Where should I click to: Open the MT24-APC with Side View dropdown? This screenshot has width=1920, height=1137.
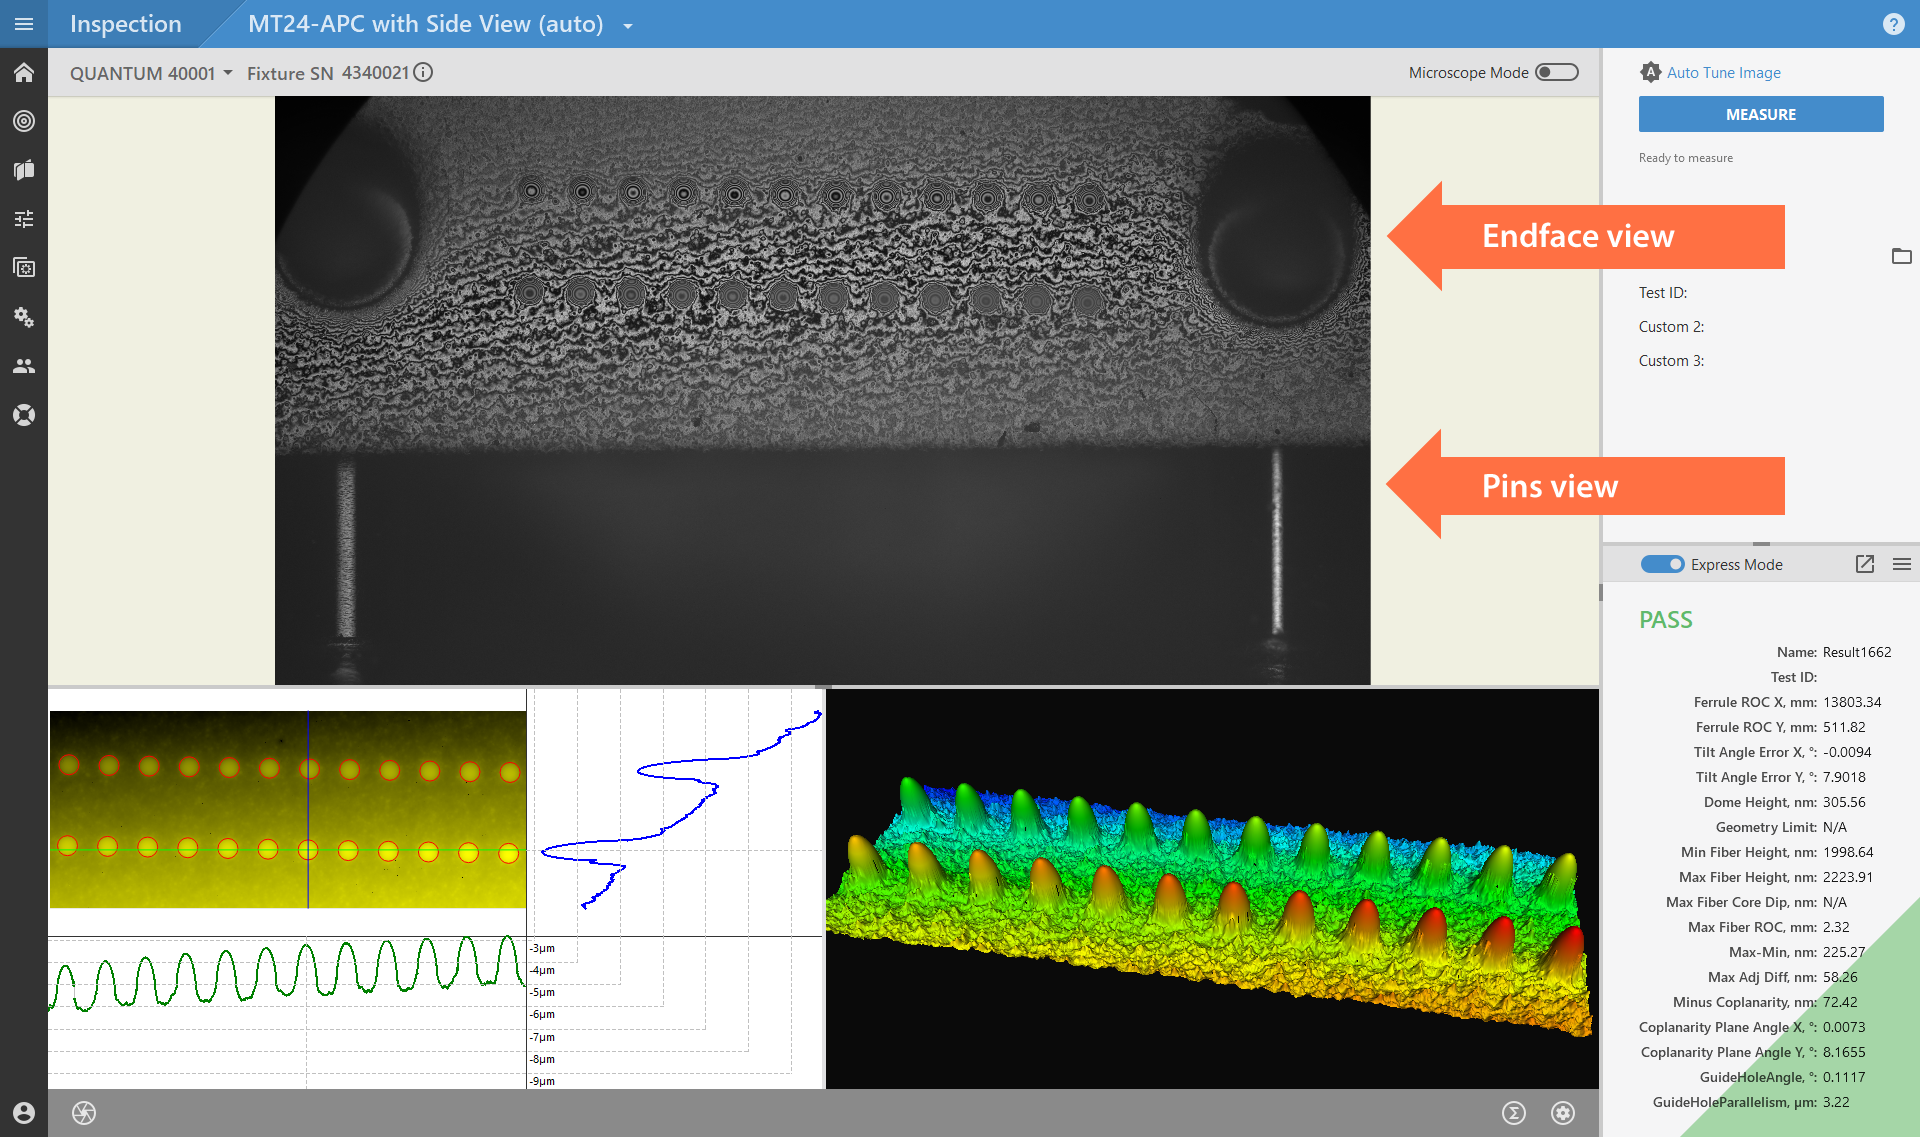tap(627, 25)
